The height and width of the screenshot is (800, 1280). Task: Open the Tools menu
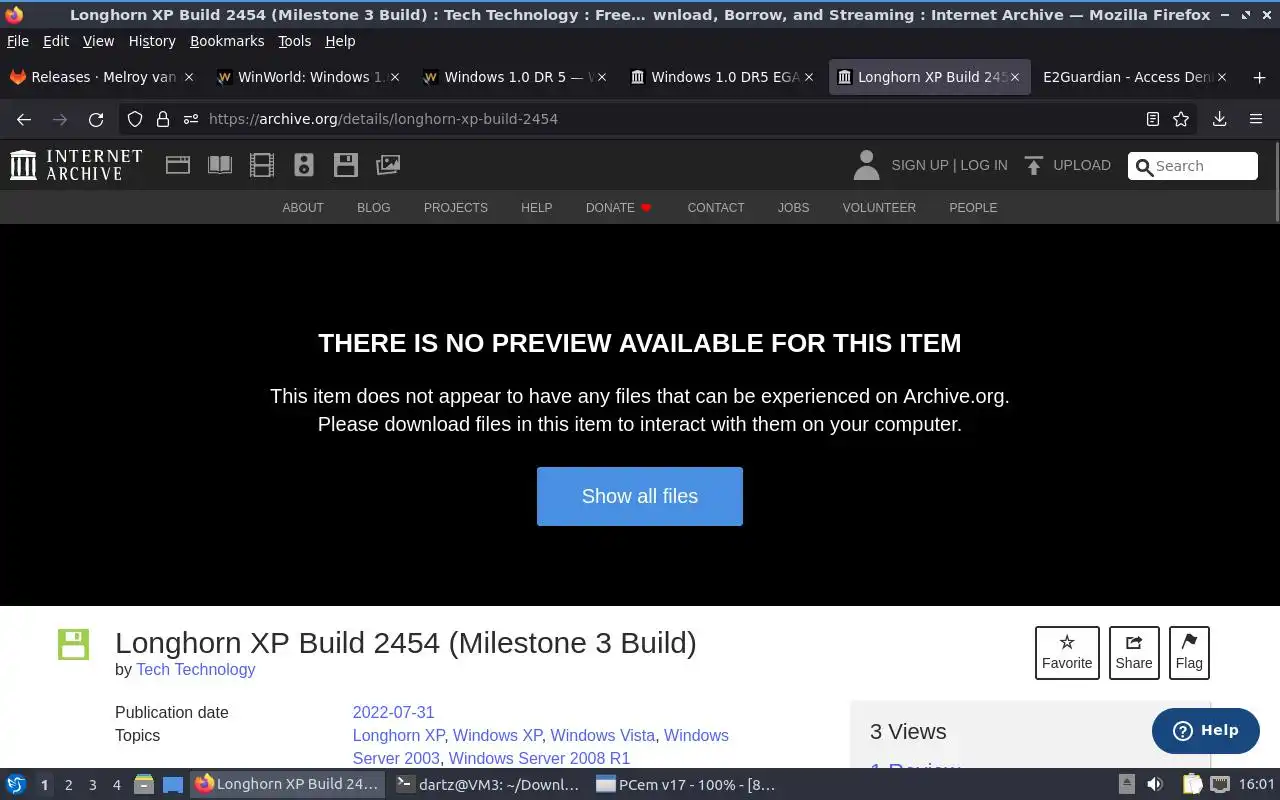(x=294, y=41)
